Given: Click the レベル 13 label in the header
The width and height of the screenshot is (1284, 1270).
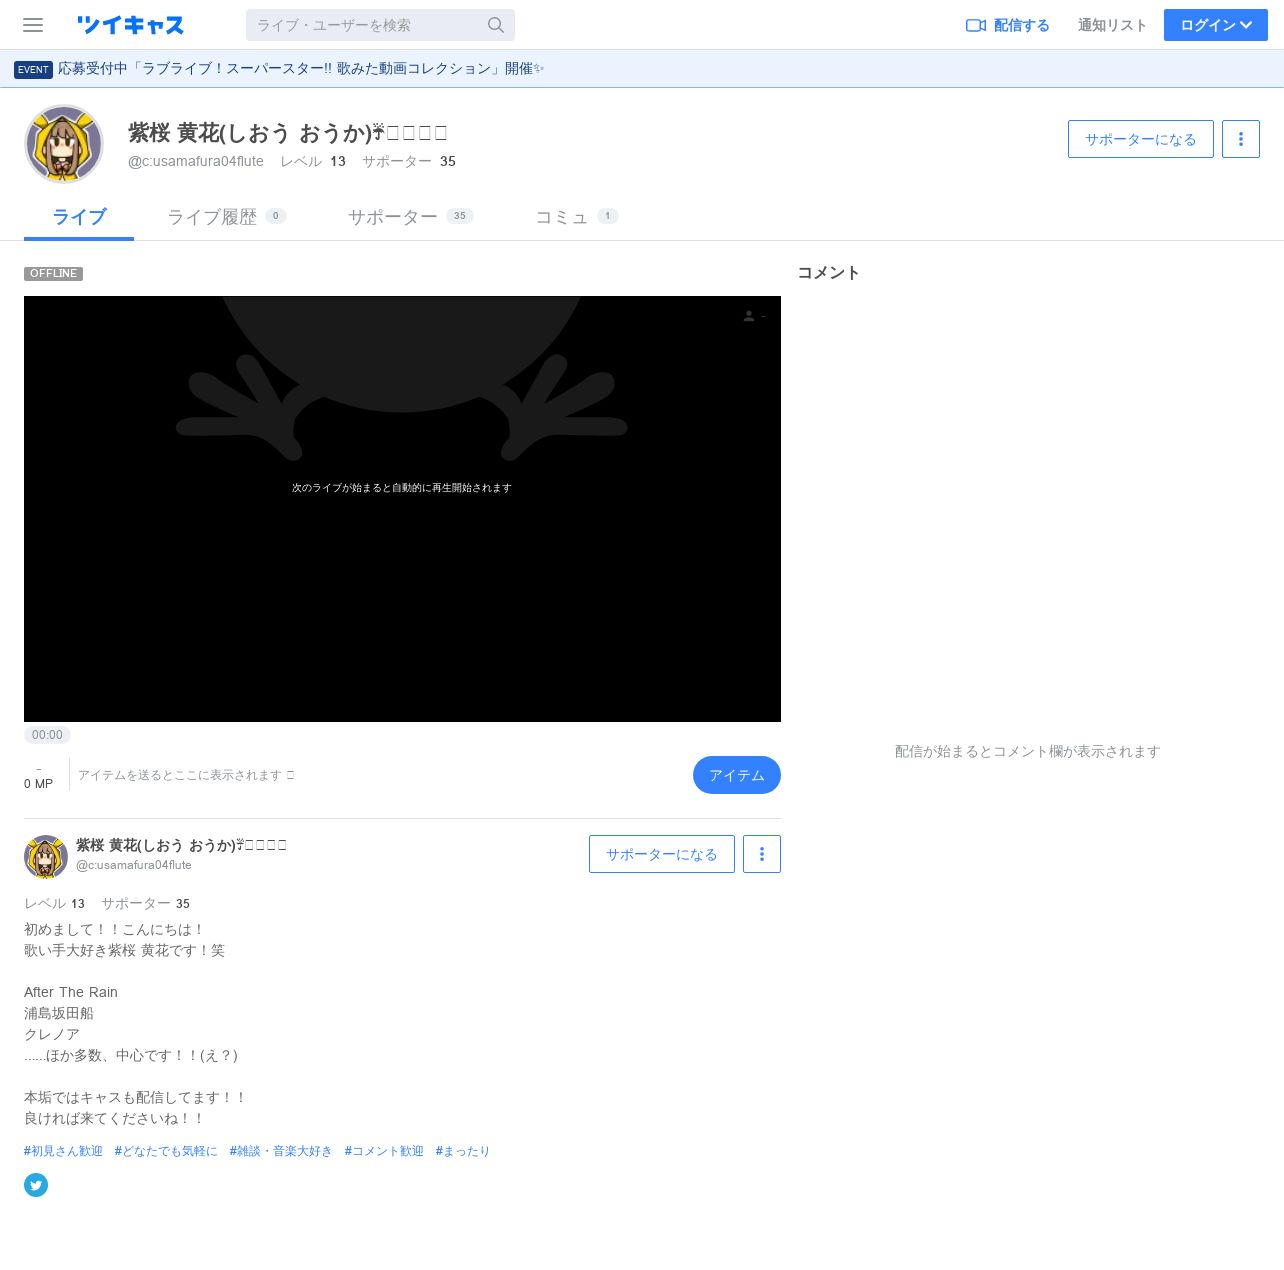Looking at the screenshot, I should [x=313, y=161].
